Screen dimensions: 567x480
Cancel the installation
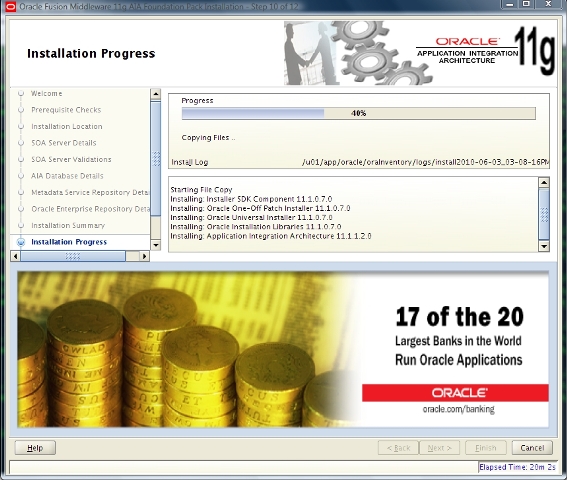(532, 447)
